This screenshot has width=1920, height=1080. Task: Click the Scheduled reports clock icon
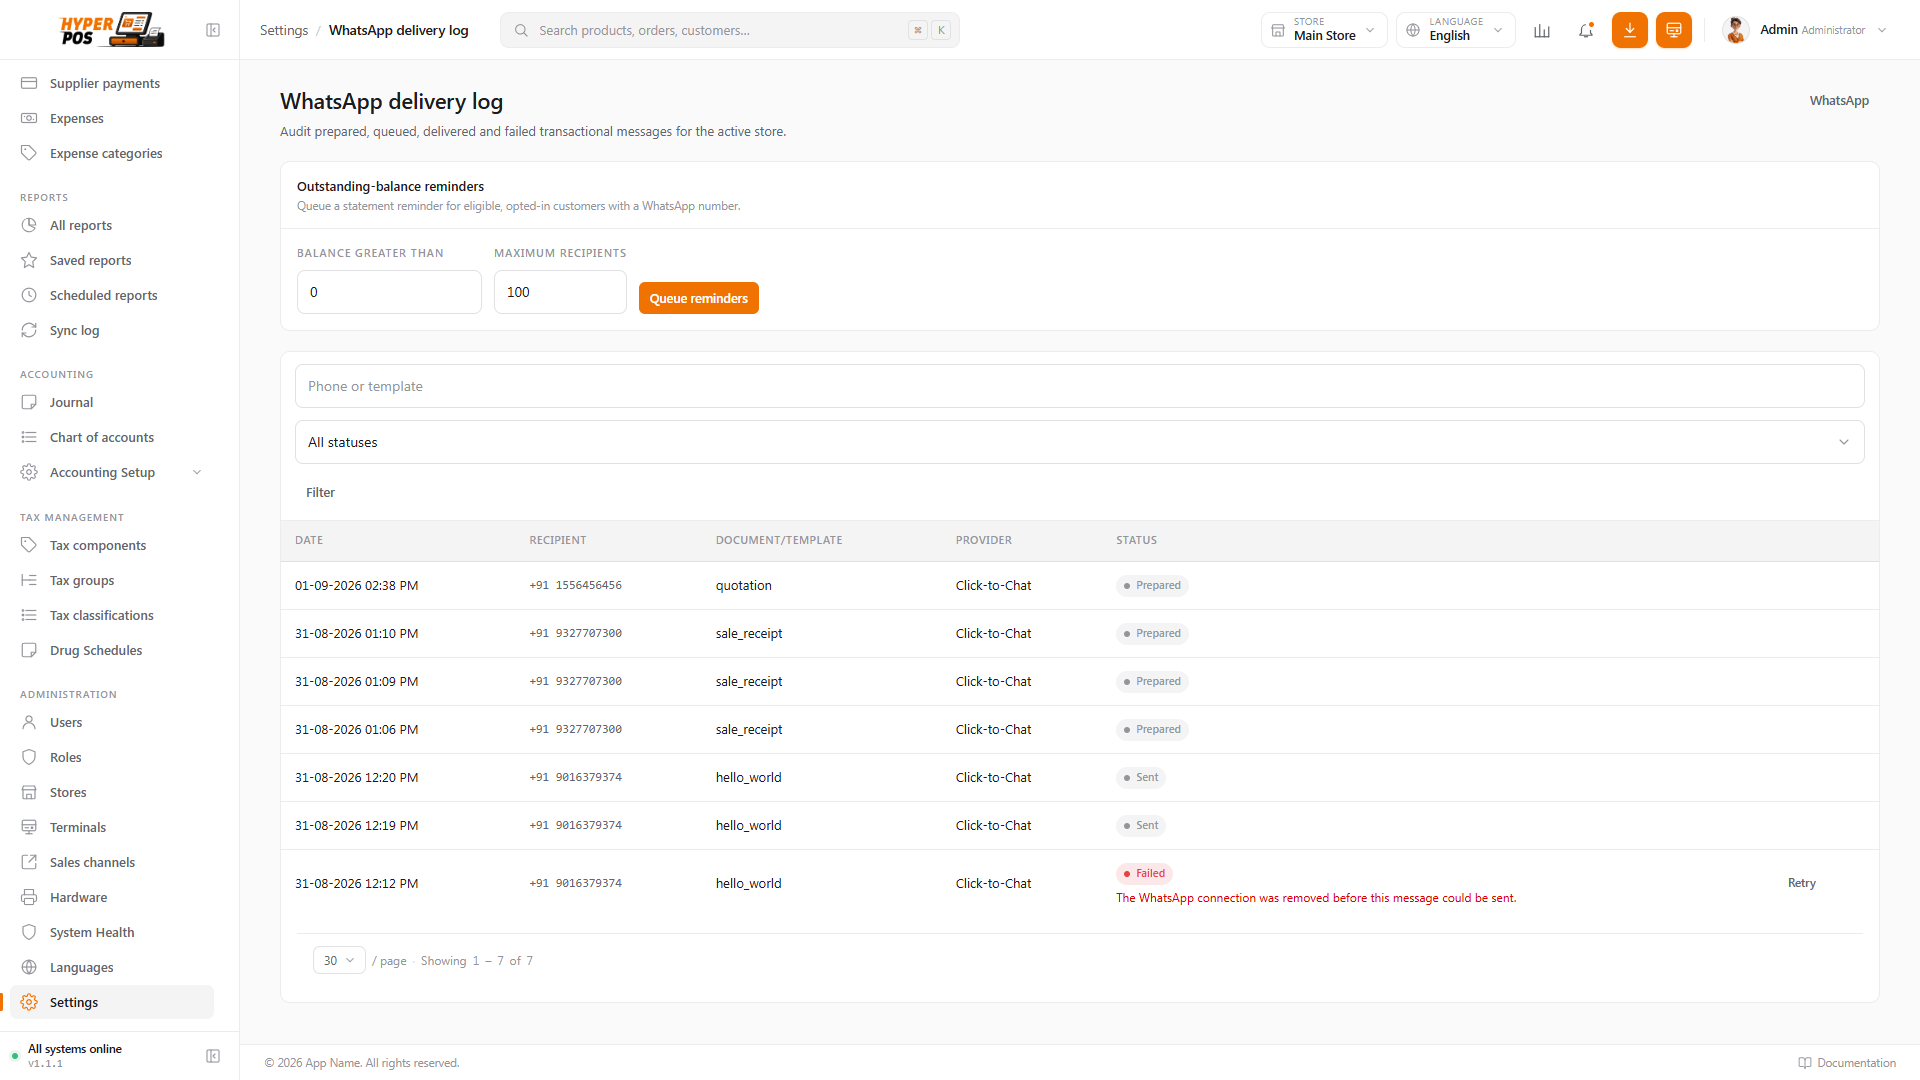(29, 295)
